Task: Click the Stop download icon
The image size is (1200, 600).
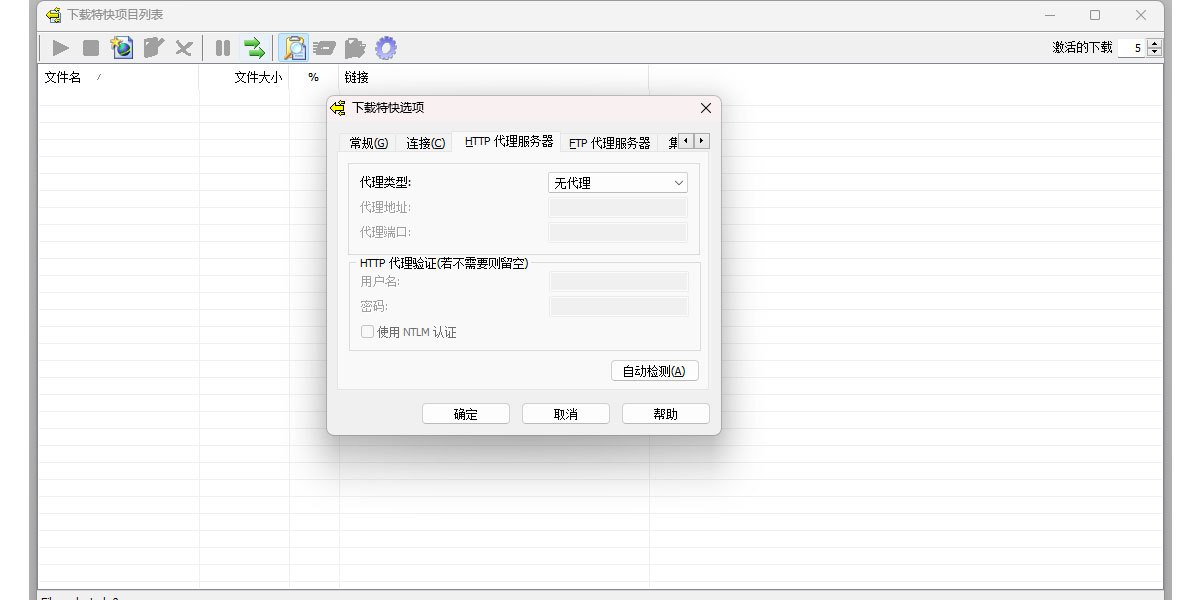Action: pos(89,47)
